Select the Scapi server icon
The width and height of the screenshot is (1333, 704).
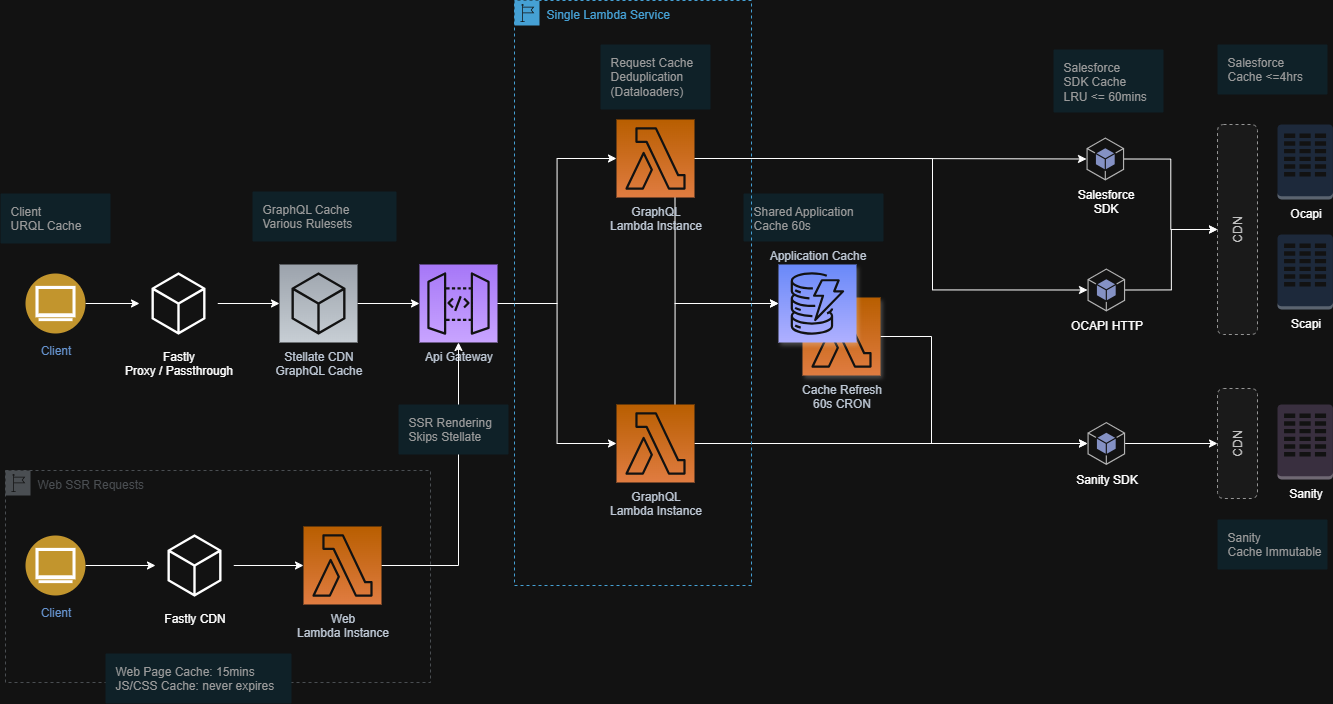[1305, 272]
